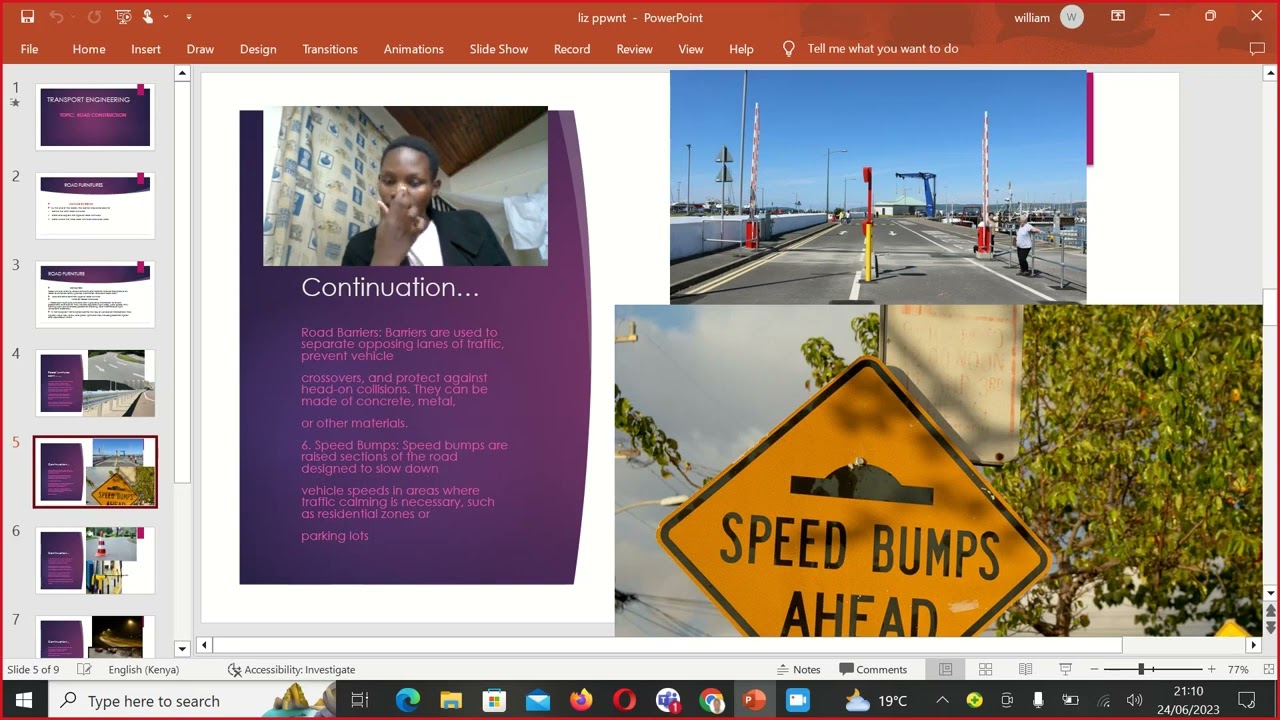Toggle the Notes pane
Screen dimensions: 1280x720
click(x=799, y=670)
